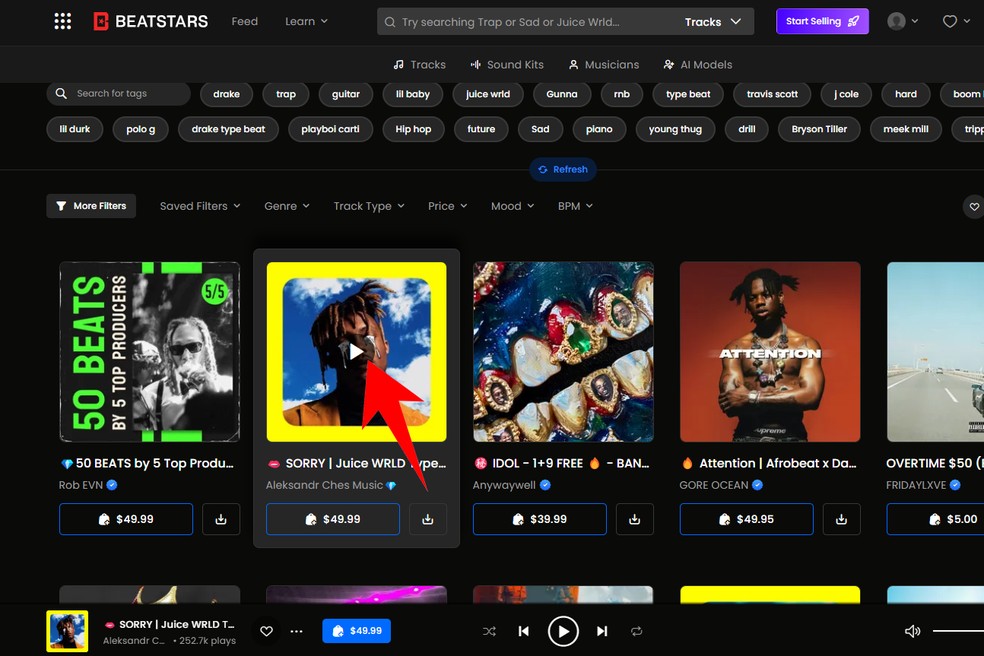
Task: Open the More Filters panel
Action: [x=91, y=206]
